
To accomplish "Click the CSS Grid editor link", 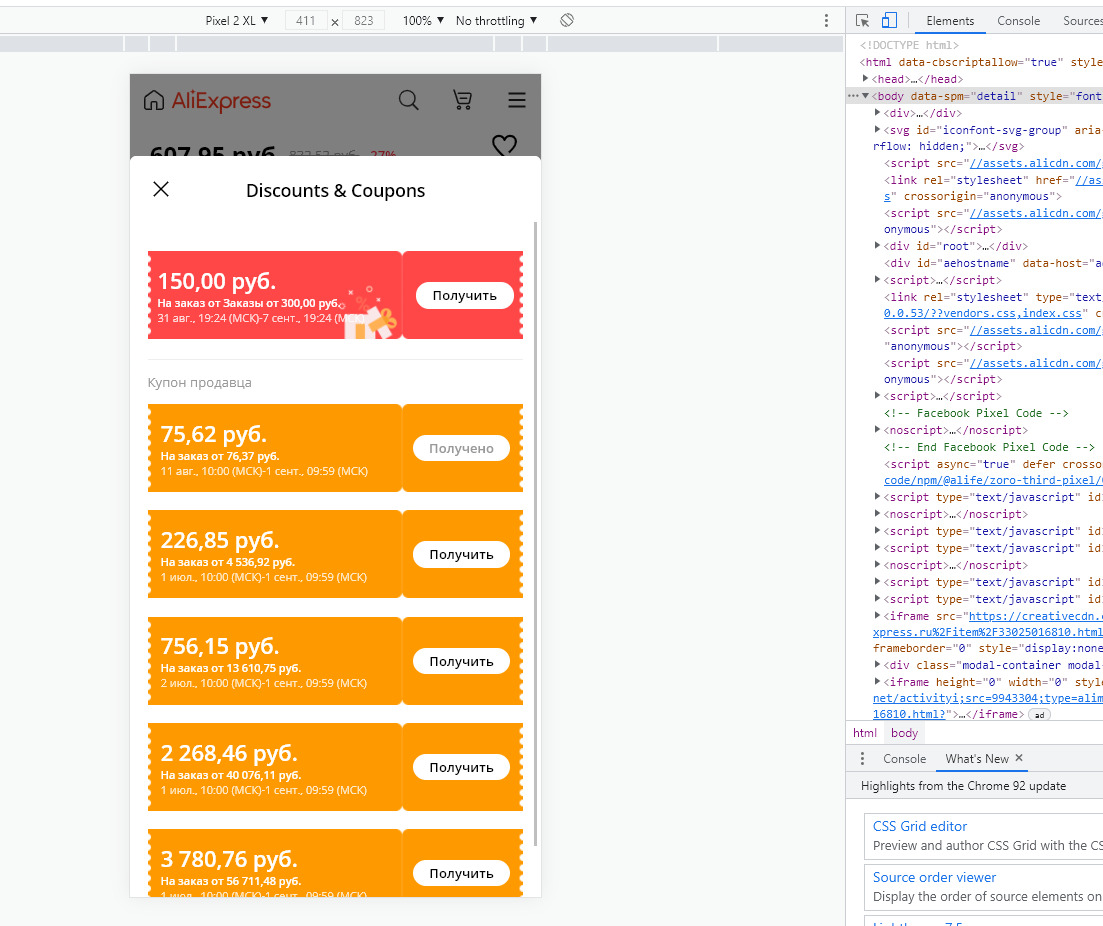I will [x=919, y=826].
